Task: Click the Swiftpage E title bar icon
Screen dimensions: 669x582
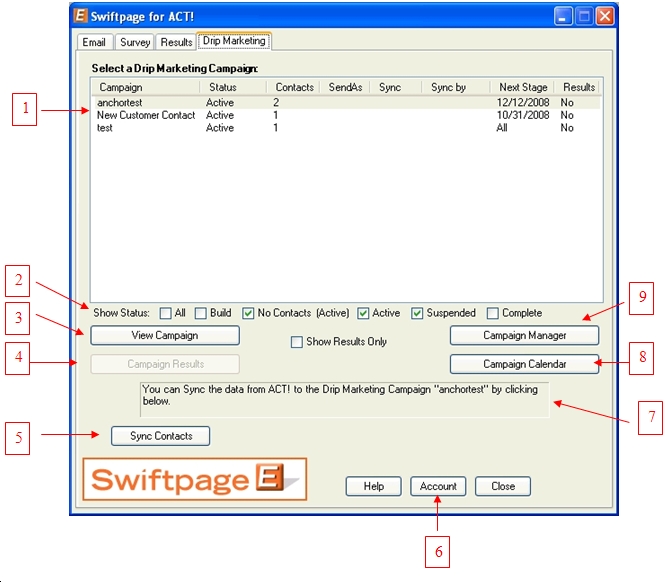Action: pos(82,15)
